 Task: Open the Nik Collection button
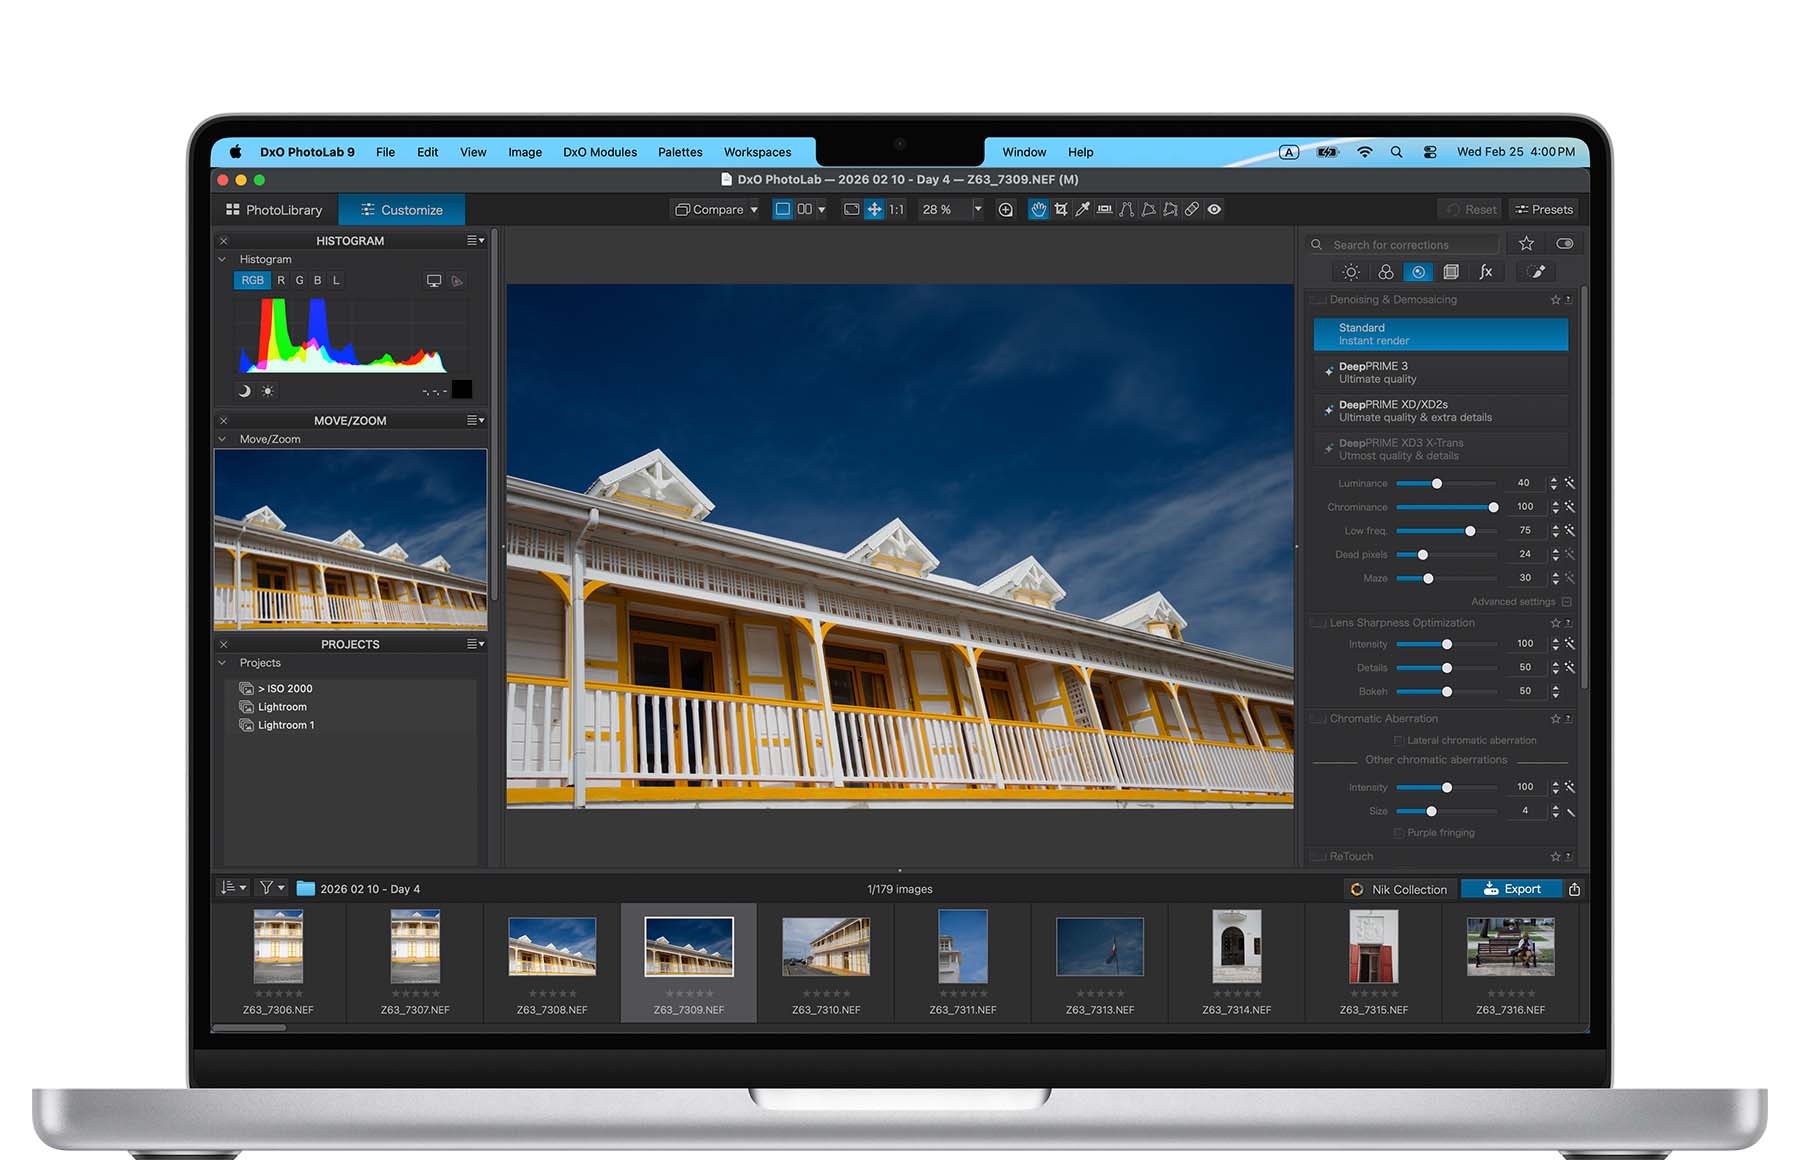[x=1399, y=889]
